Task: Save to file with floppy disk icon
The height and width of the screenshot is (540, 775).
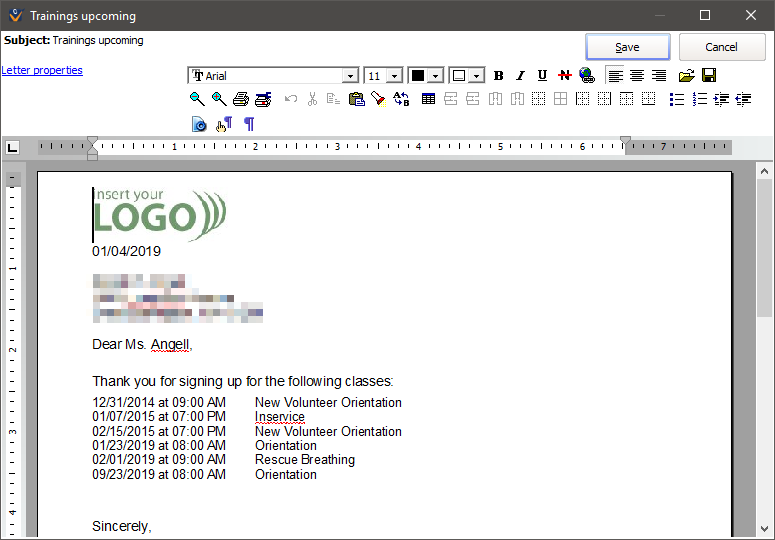Action: [709, 76]
